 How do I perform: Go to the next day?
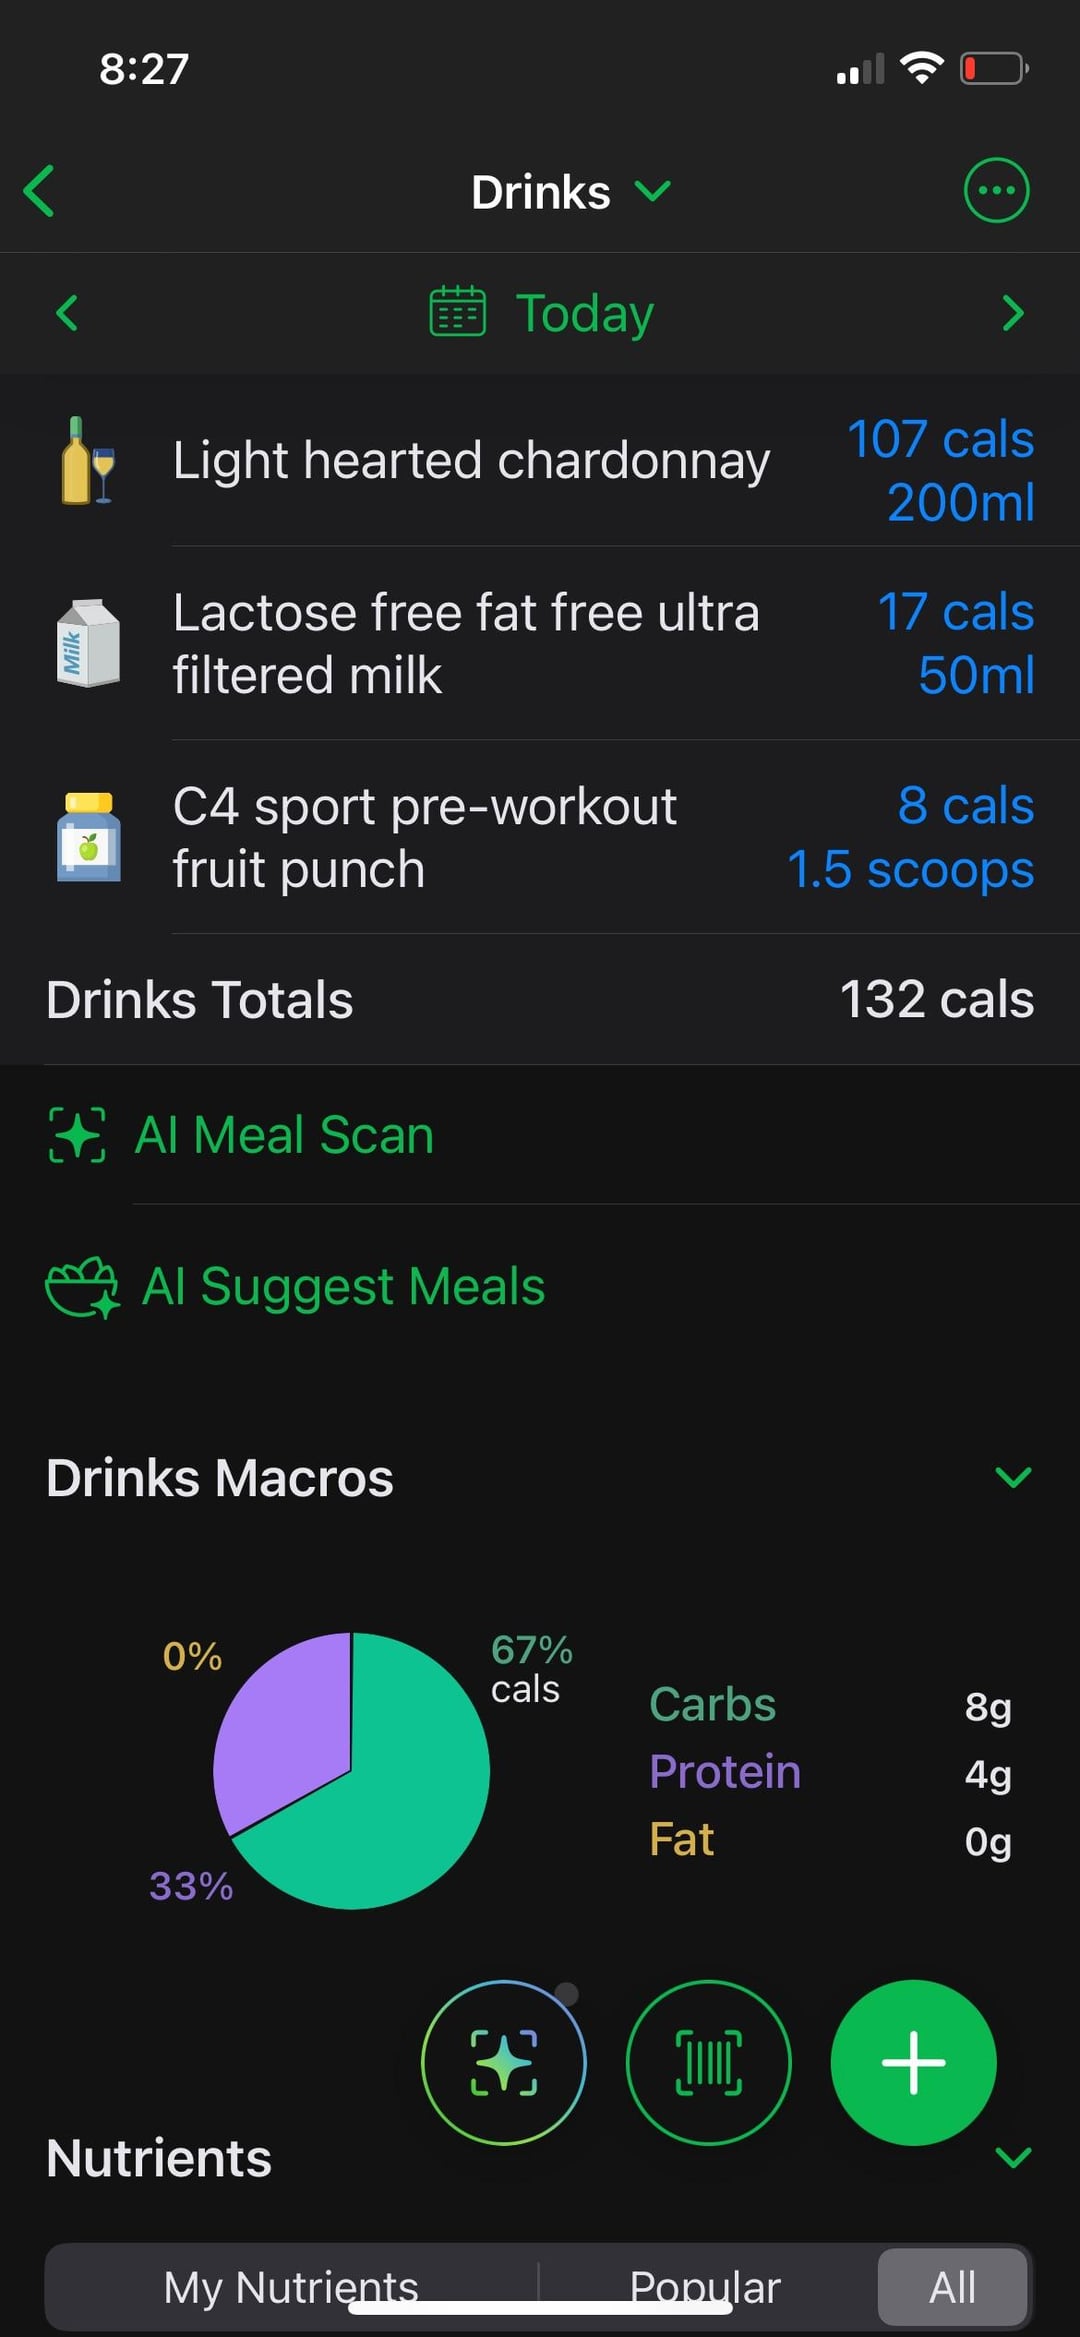[x=1012, y=313]
